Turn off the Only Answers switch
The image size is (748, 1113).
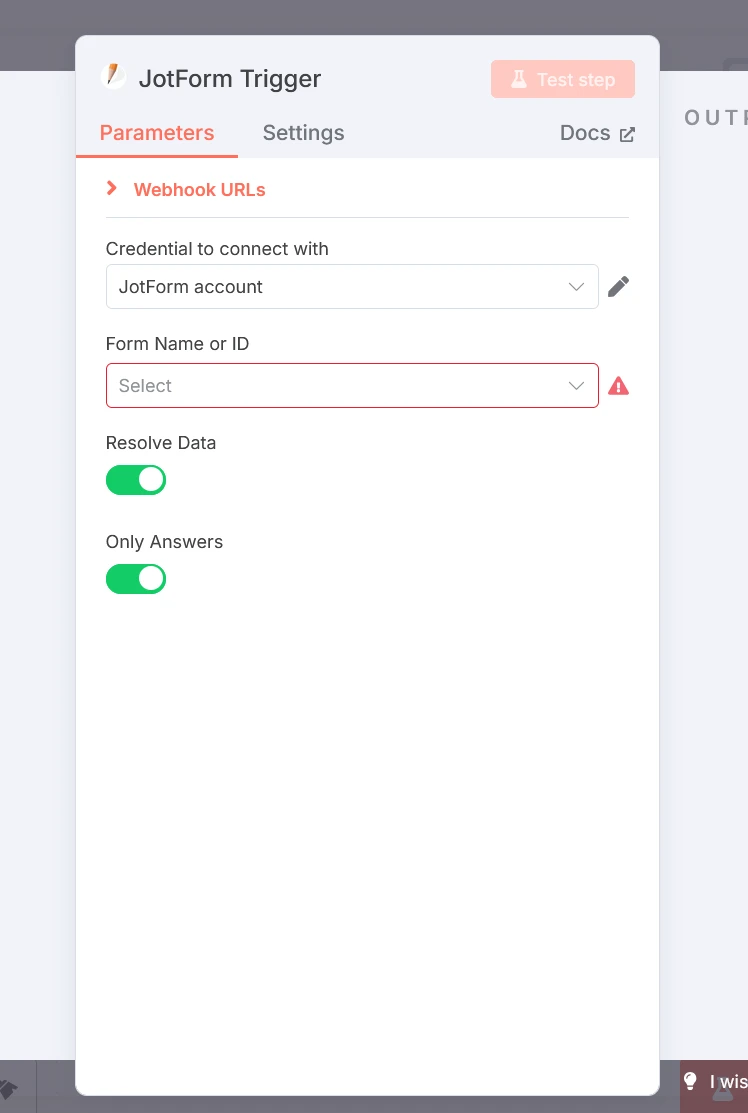(x=136, y=578)
